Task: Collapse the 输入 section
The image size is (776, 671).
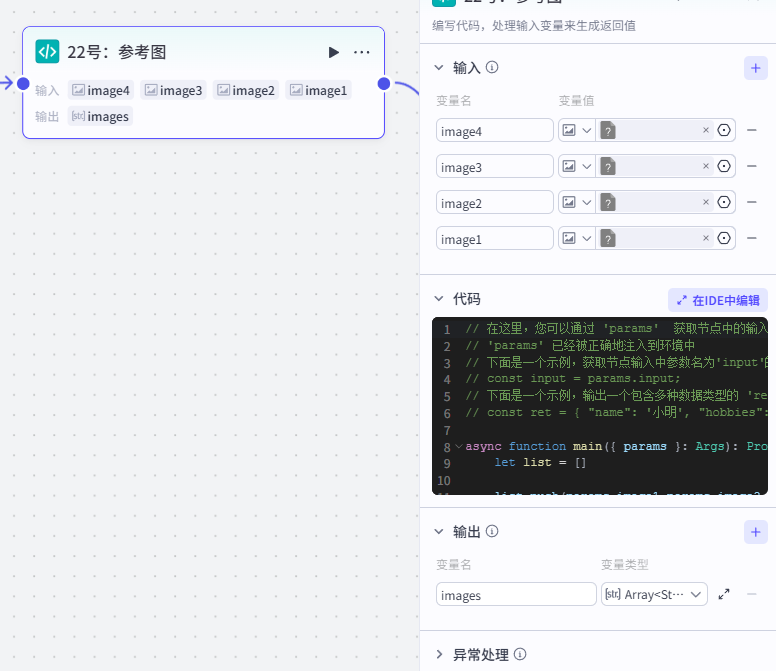Action: tap(439, 67)
